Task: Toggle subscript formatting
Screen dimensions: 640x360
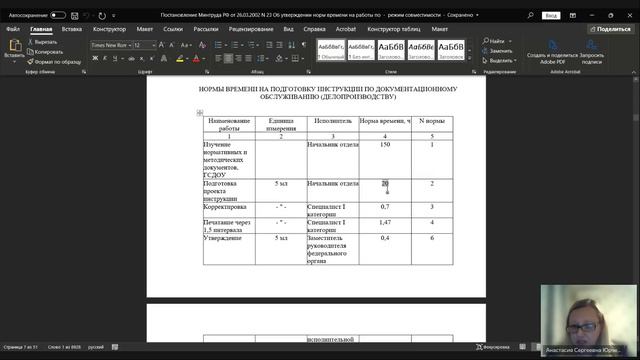Action: (x=142, y=59)
